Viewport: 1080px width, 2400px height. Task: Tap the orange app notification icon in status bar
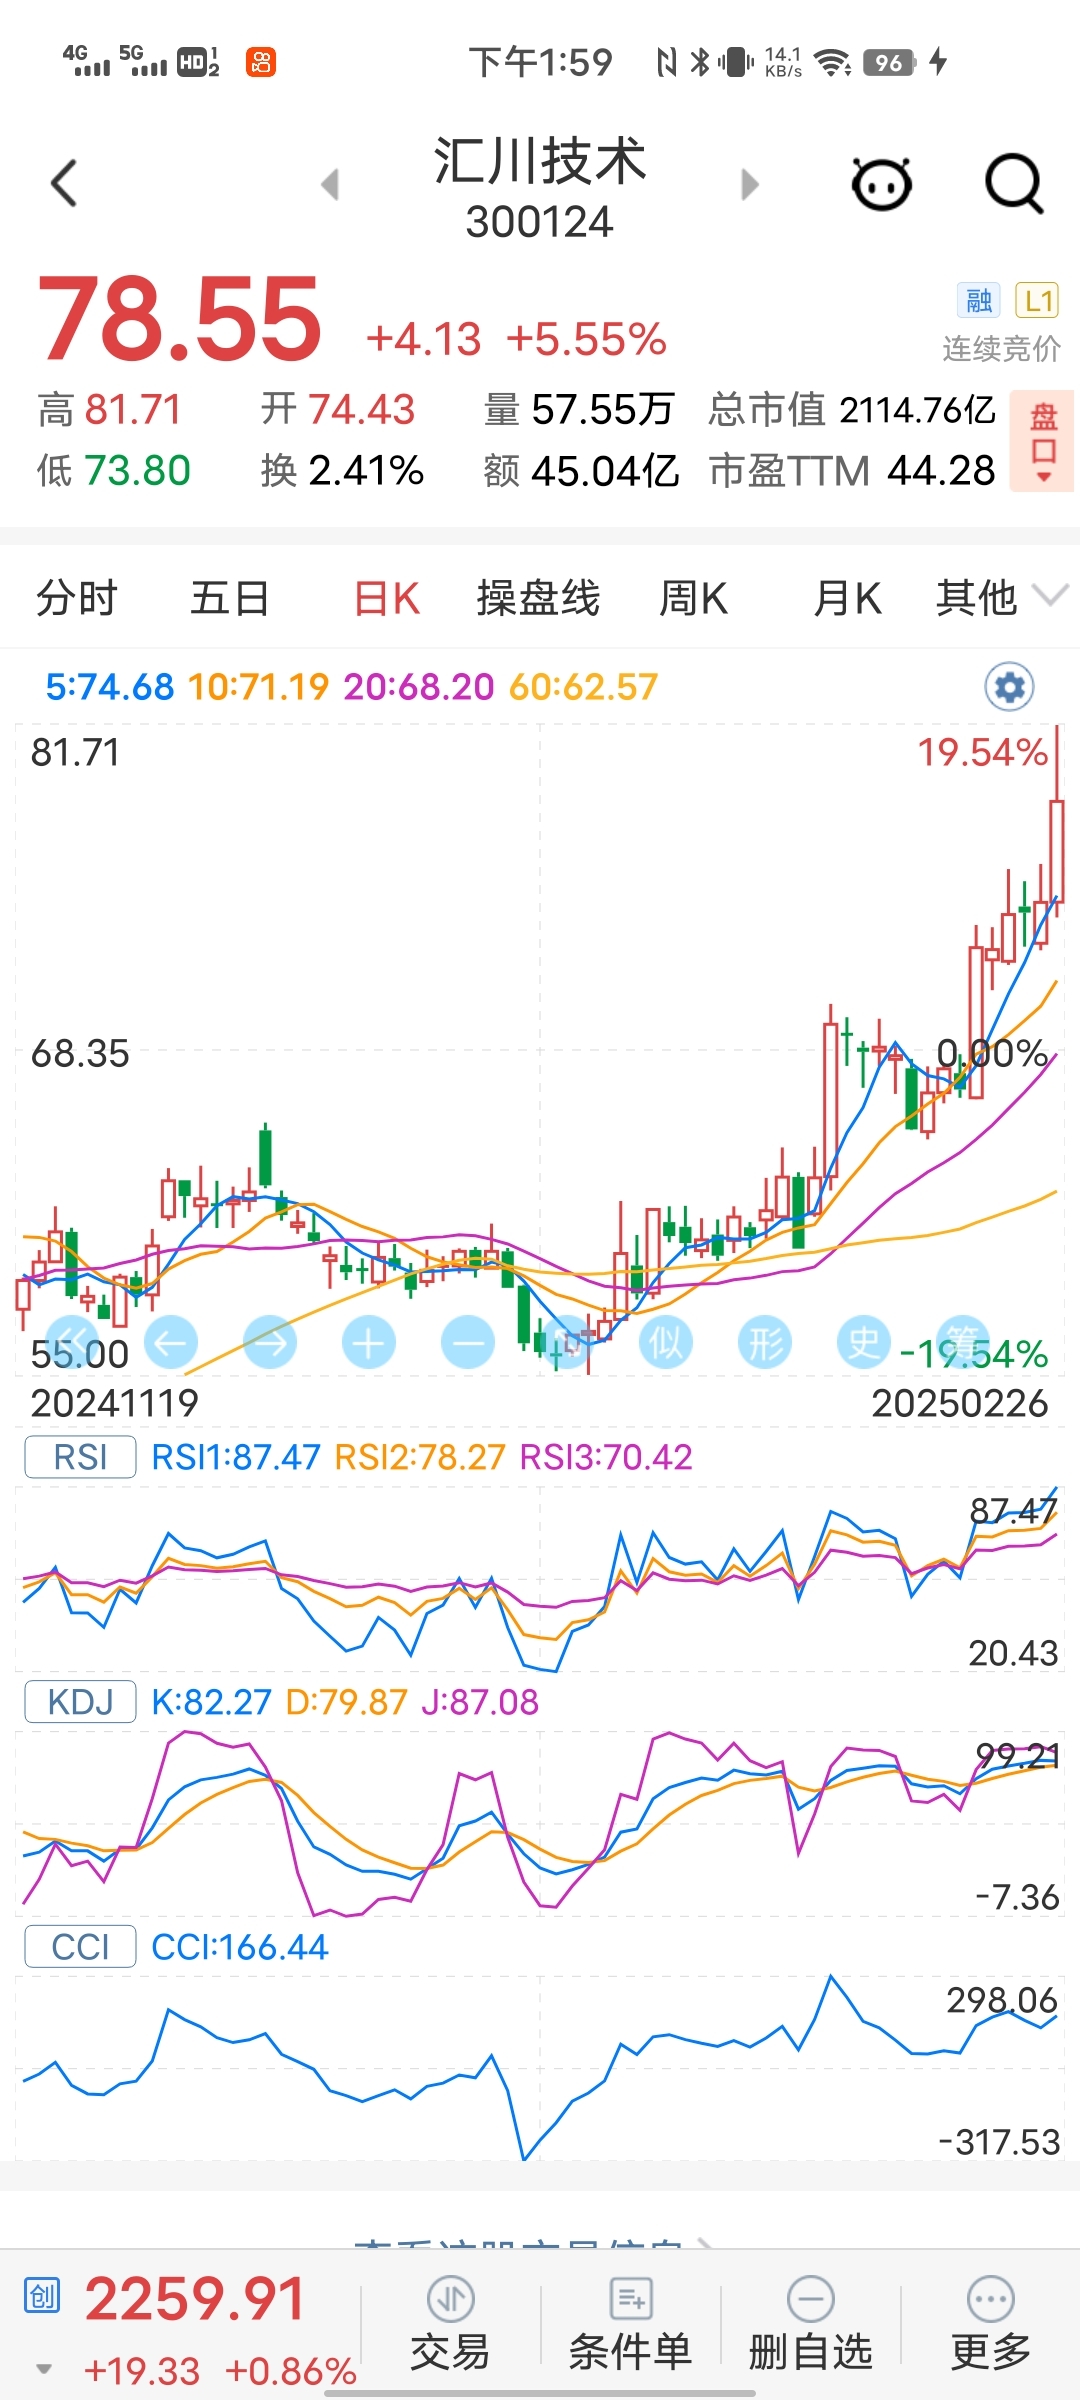pyautogui.click(x=261, y=63)
